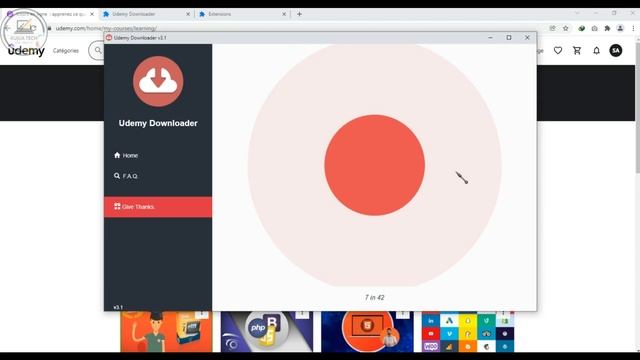This screenshot has width=640, height=360.
Task: Open a new browser tab
Action: point(299,14)
